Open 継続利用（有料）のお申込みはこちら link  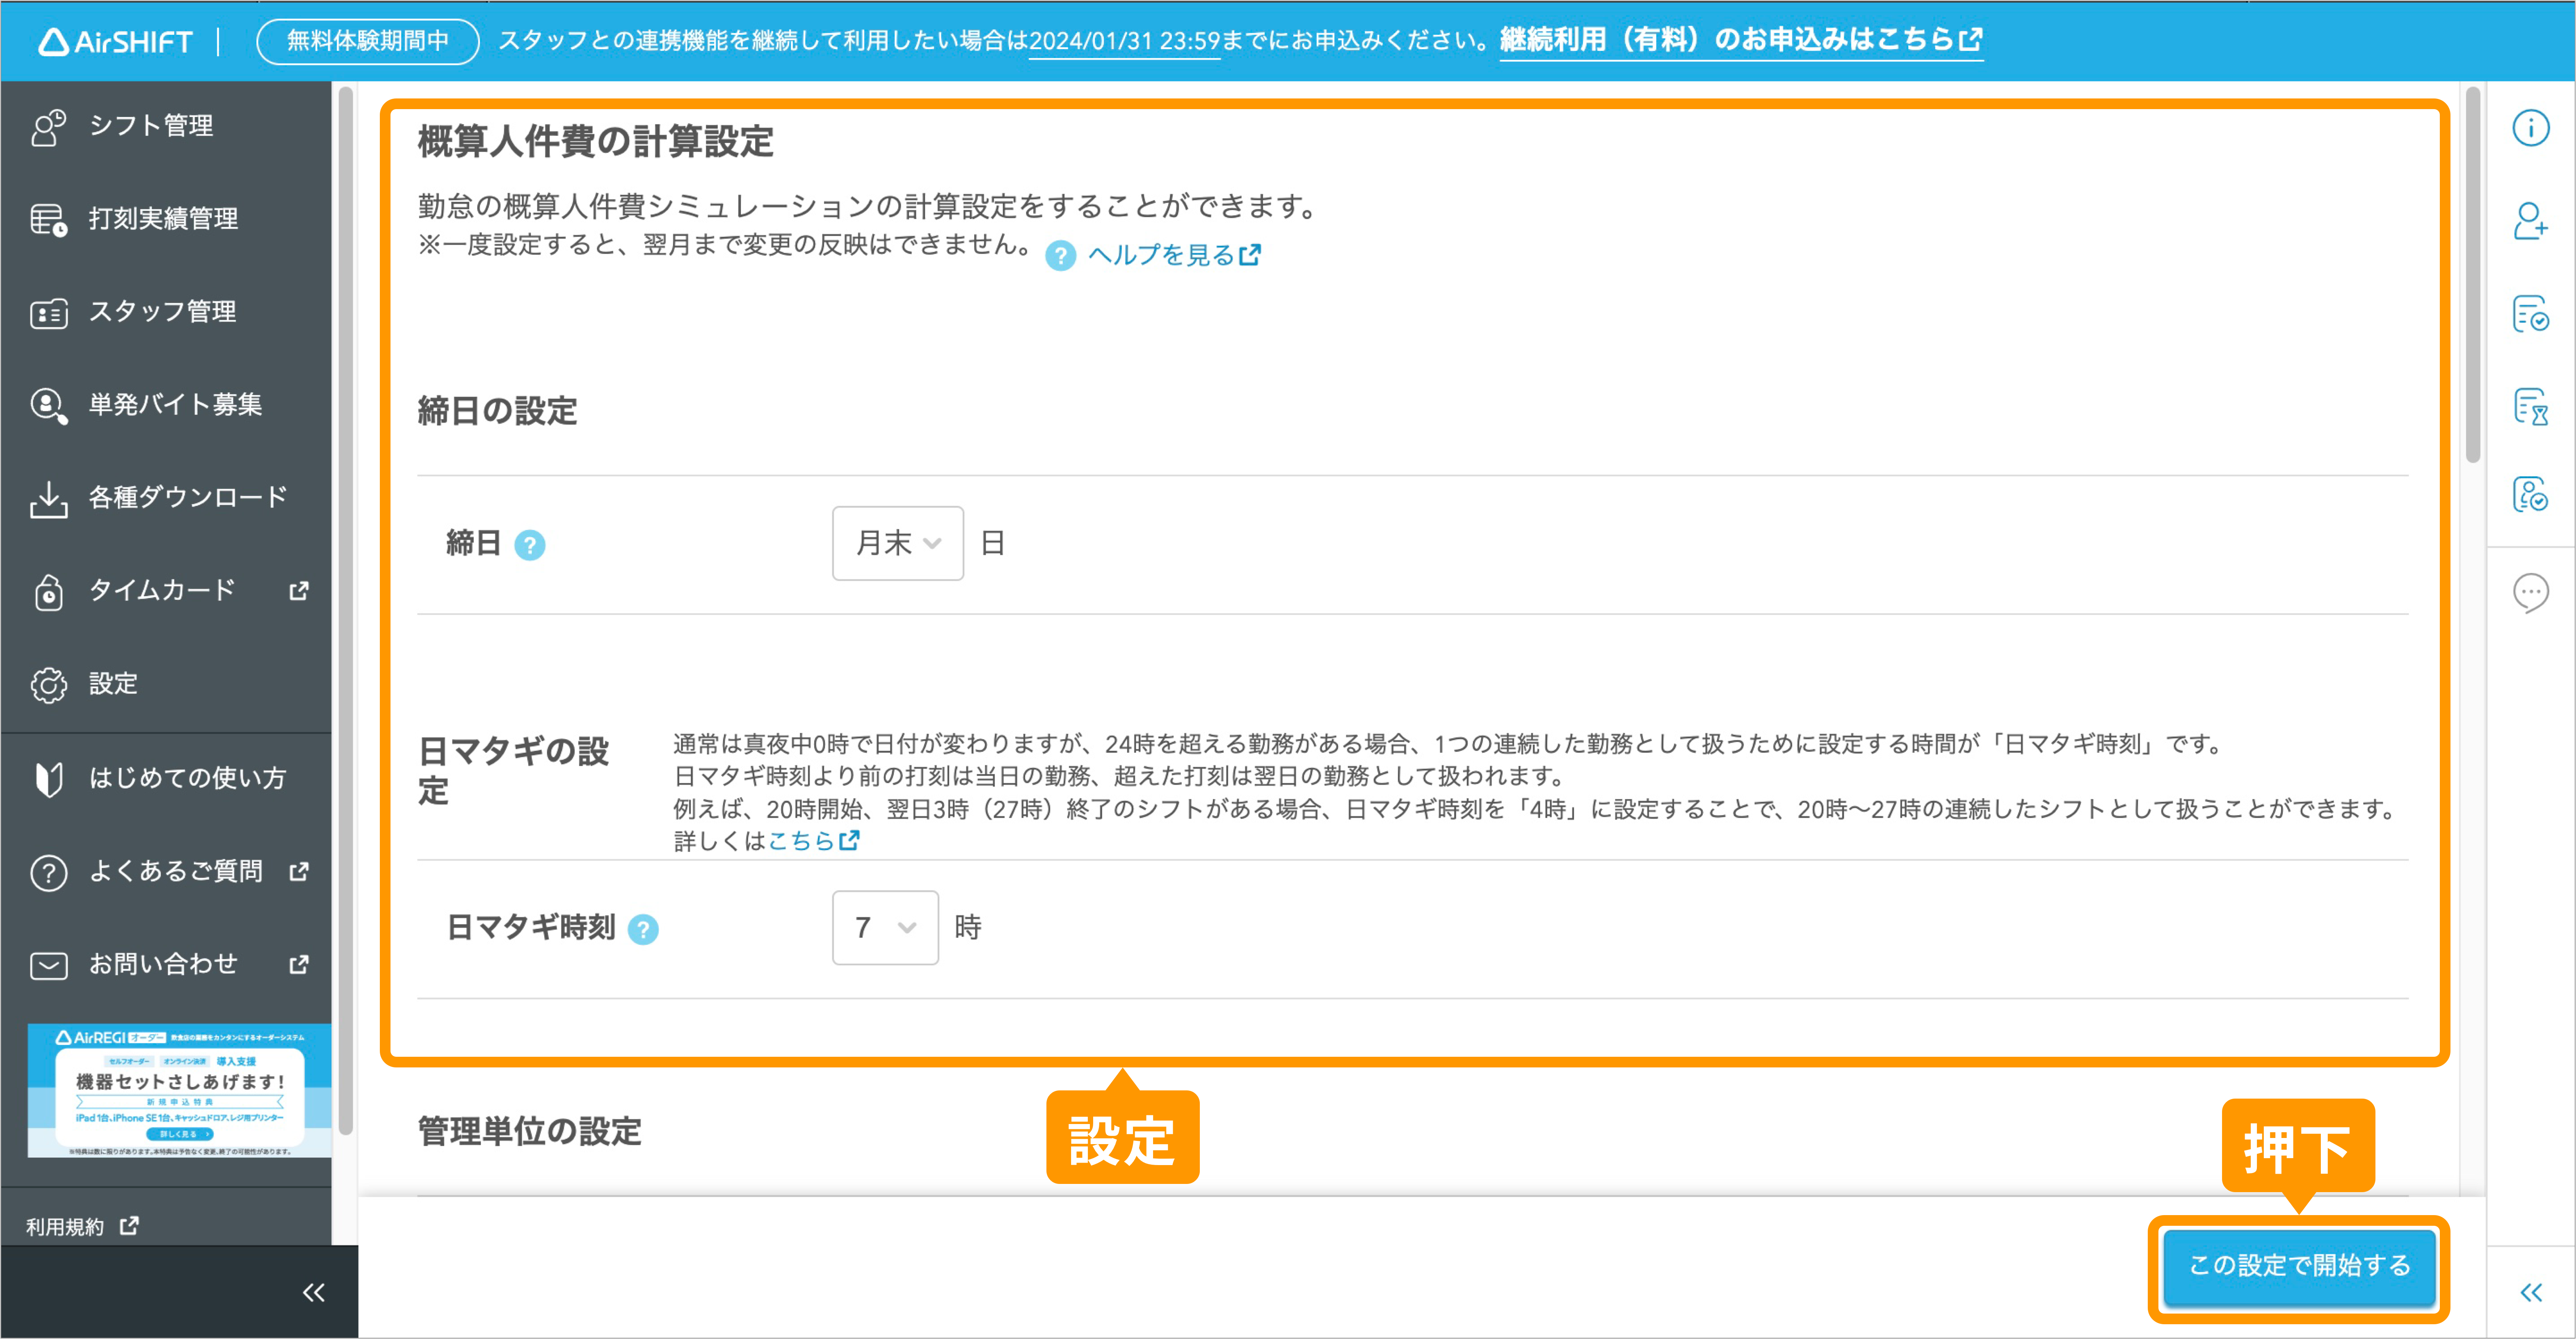coord(1741,40)
